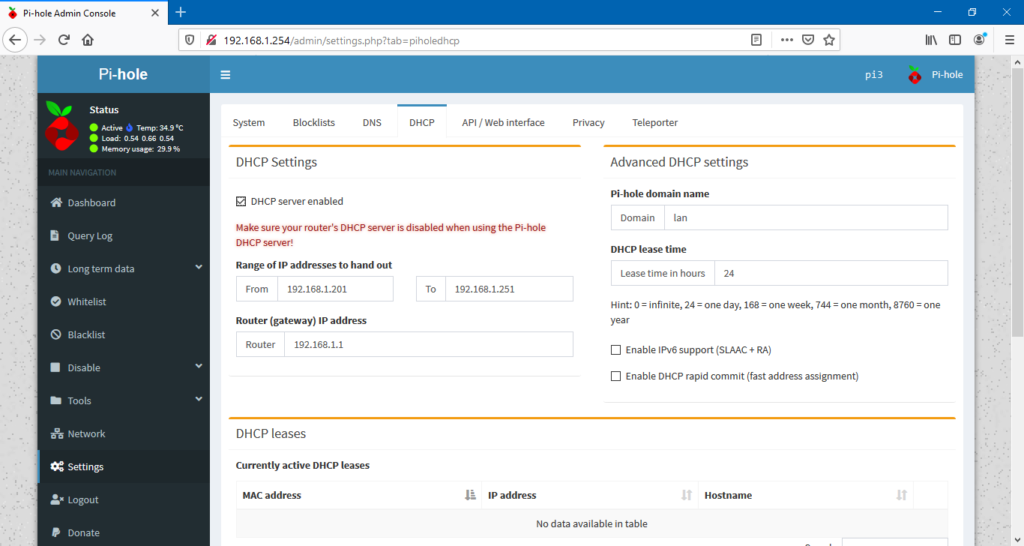
Task: Bookmark this page with star icon
Action: [829, 40]
